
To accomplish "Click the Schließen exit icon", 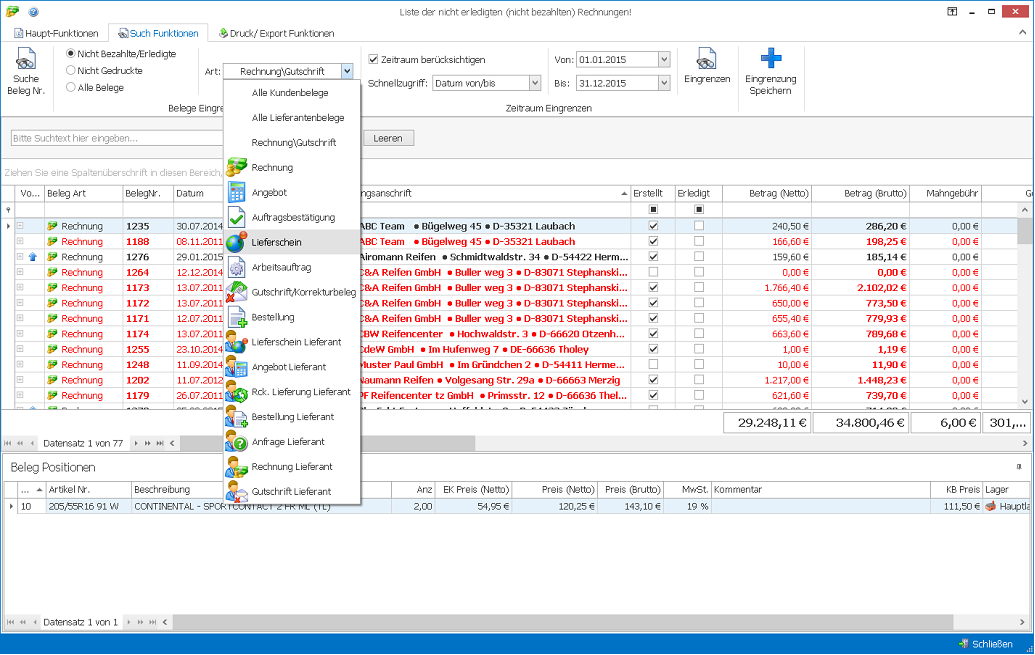I will [x=964, y=644].
